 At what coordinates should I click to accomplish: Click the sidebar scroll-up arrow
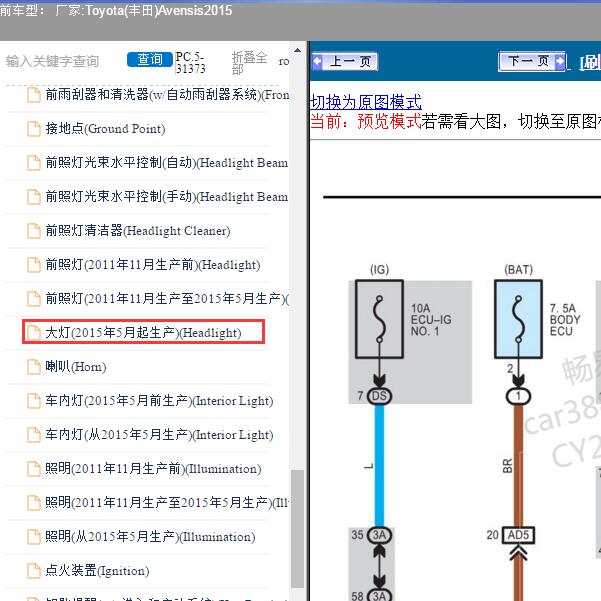coord(297,50)
